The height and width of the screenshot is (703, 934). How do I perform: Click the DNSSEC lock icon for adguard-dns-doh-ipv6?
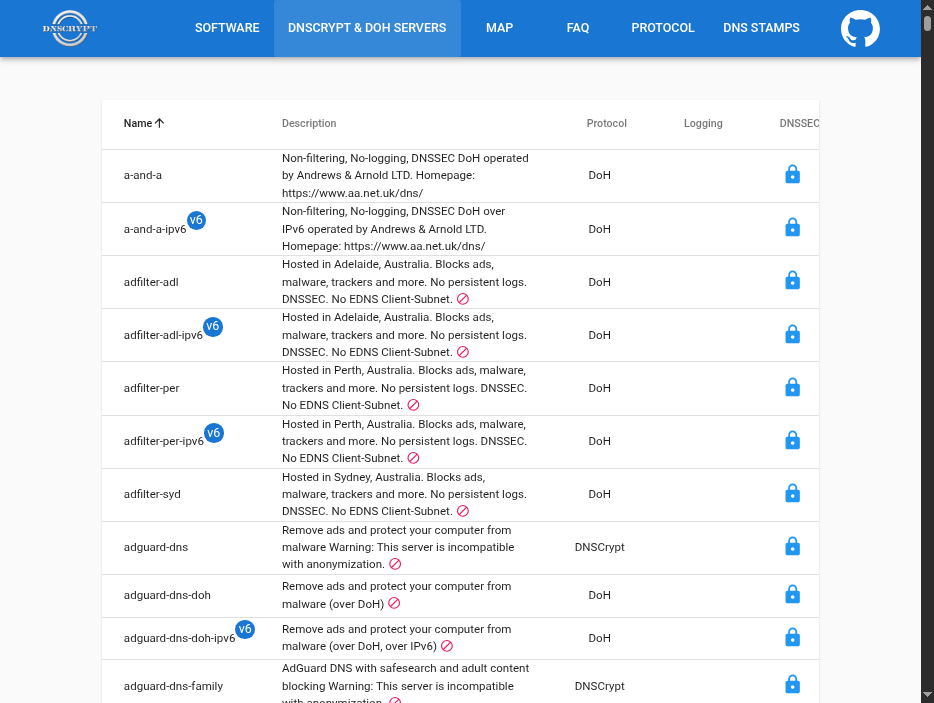point(792,637)
